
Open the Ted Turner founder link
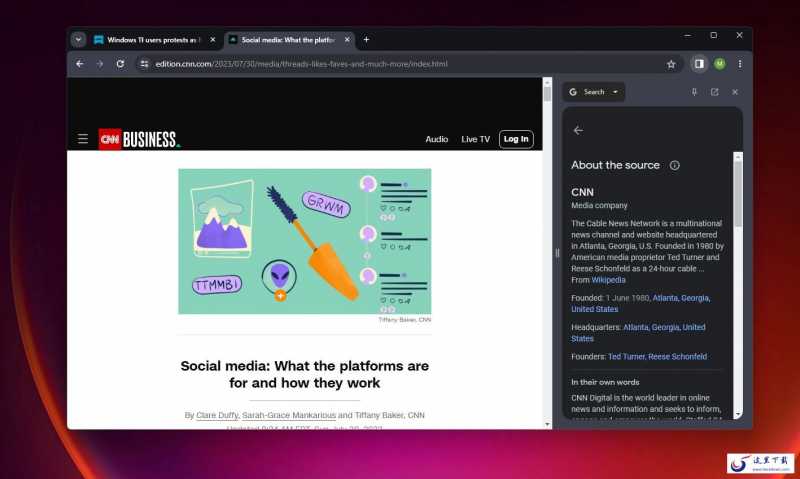626,357
